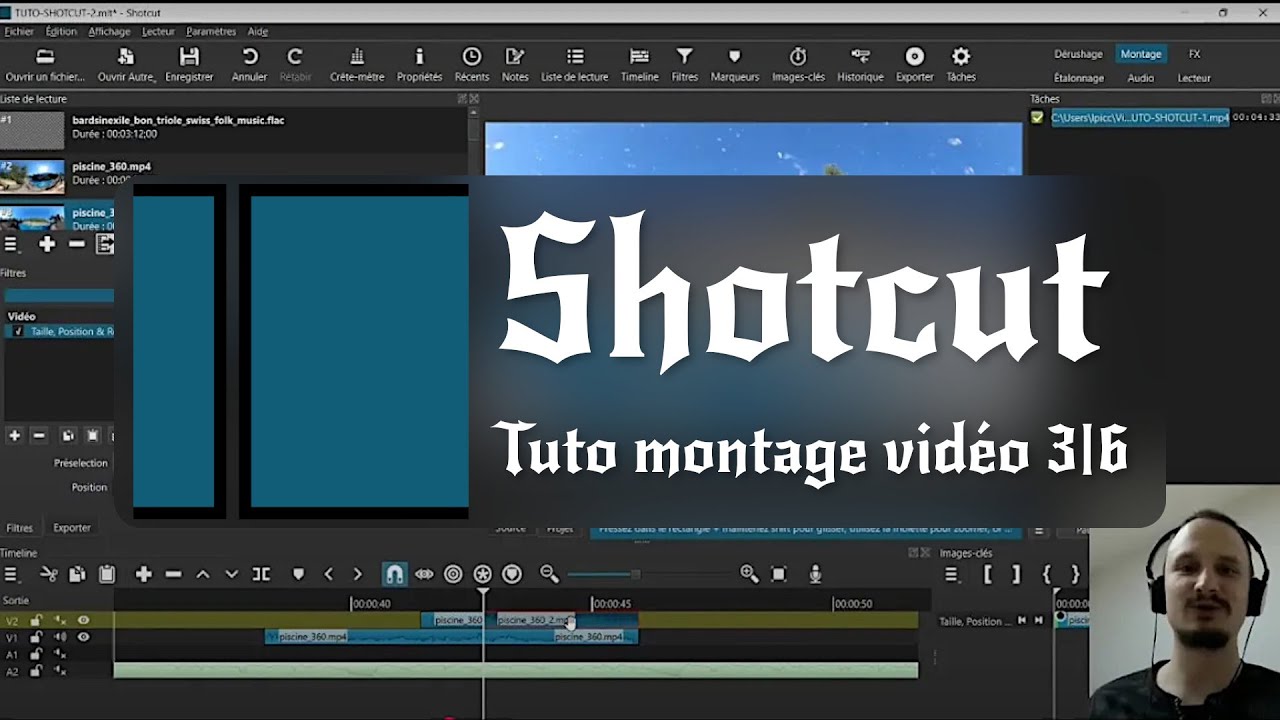Toggle timeline snapping magnet
This screenshot has width=1280, height=720.
tap(394, 574)
